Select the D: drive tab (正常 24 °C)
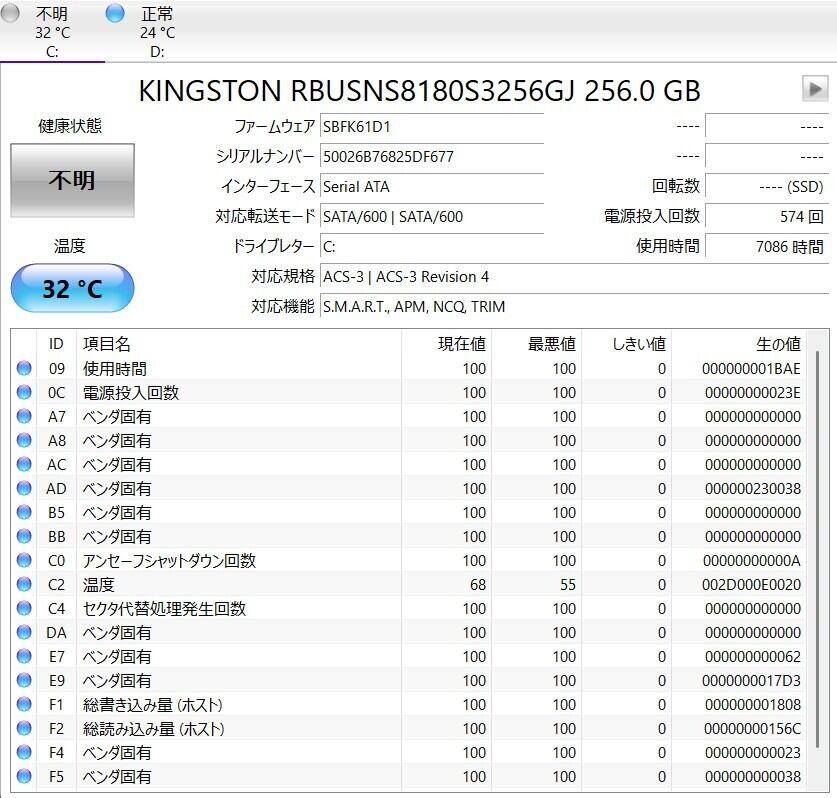 click(157, 31)
